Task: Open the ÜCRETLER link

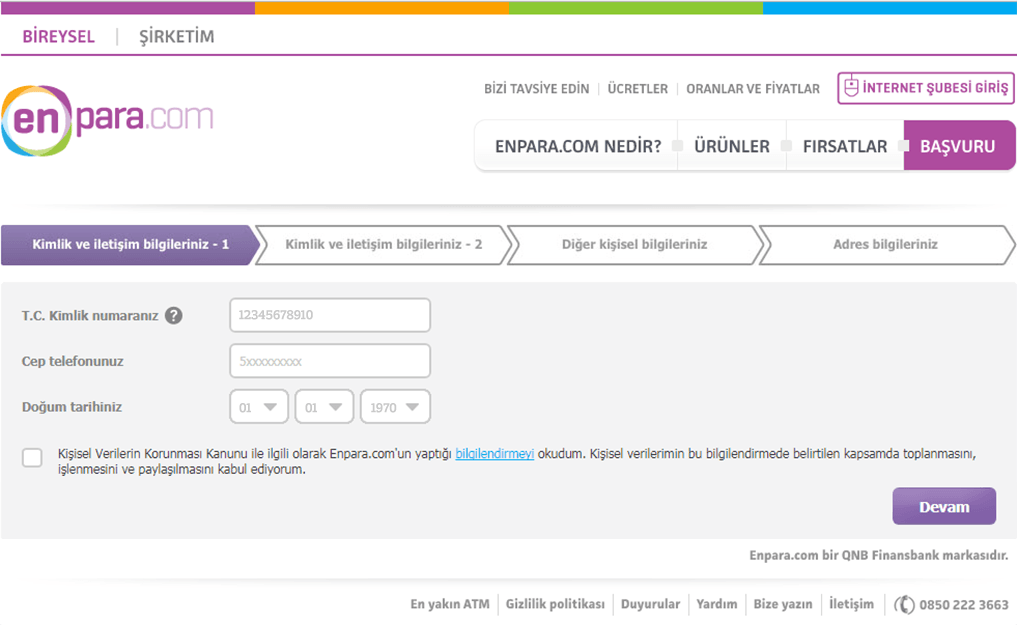Action: [638, 89]
